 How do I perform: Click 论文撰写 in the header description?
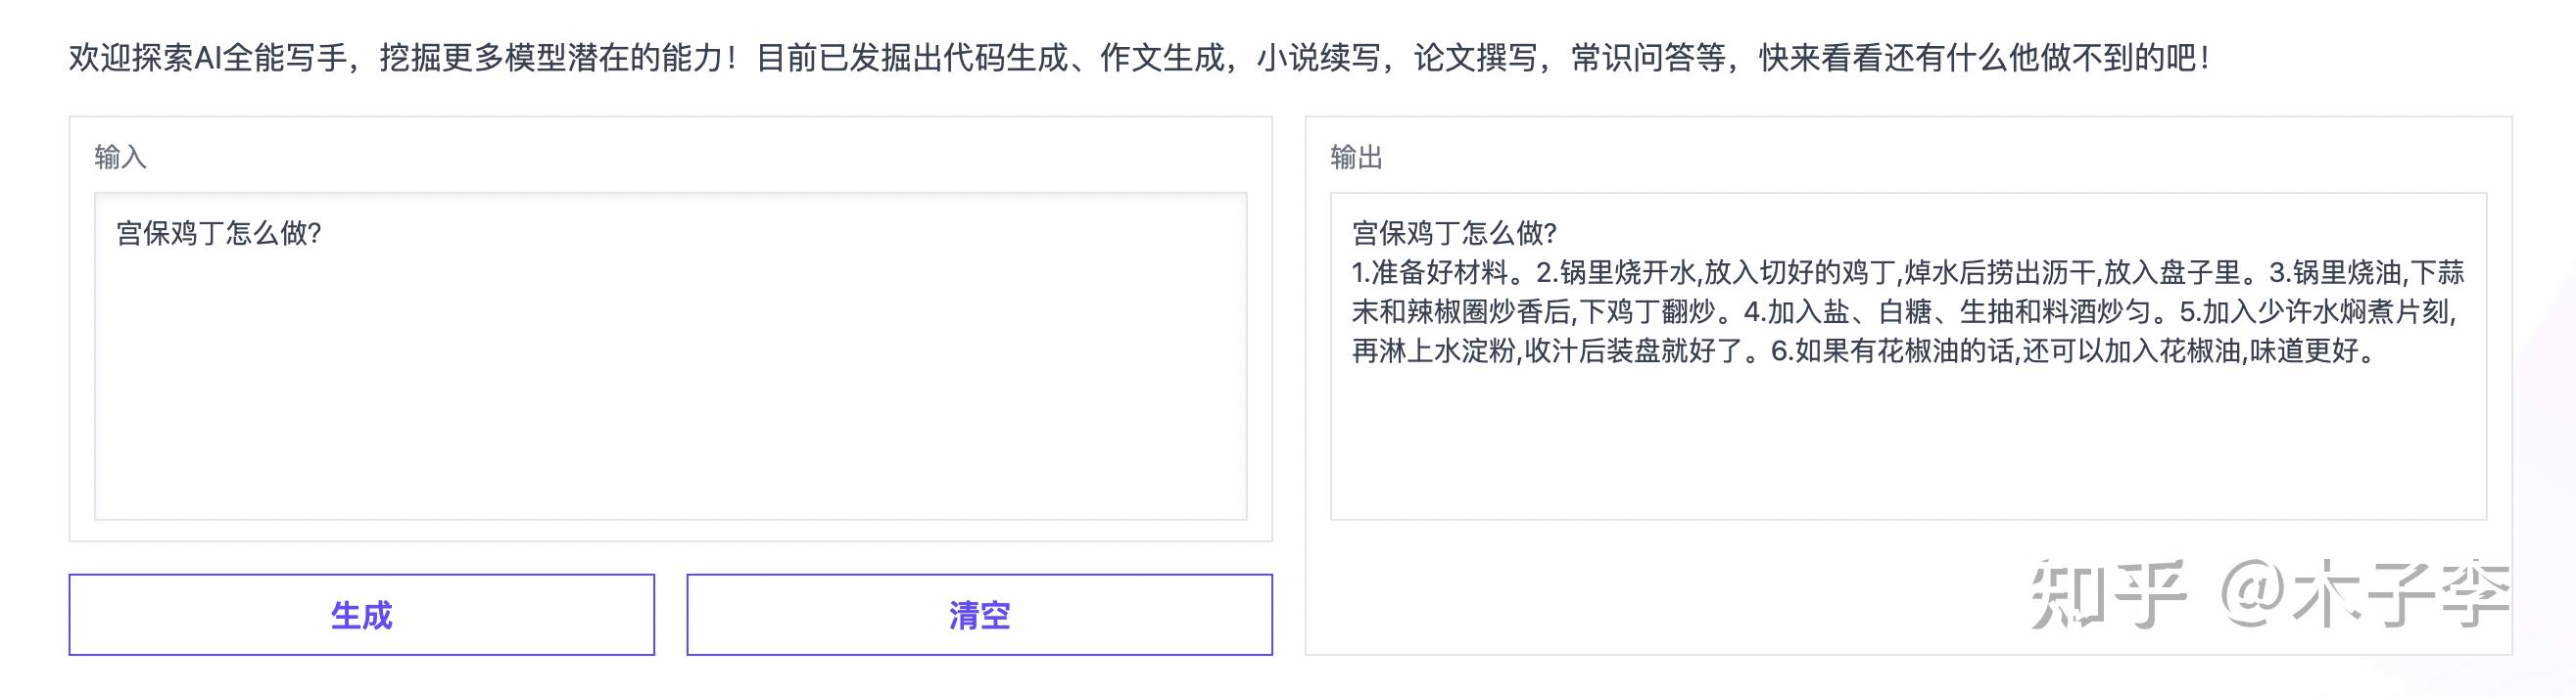(x=1475, y=58)
